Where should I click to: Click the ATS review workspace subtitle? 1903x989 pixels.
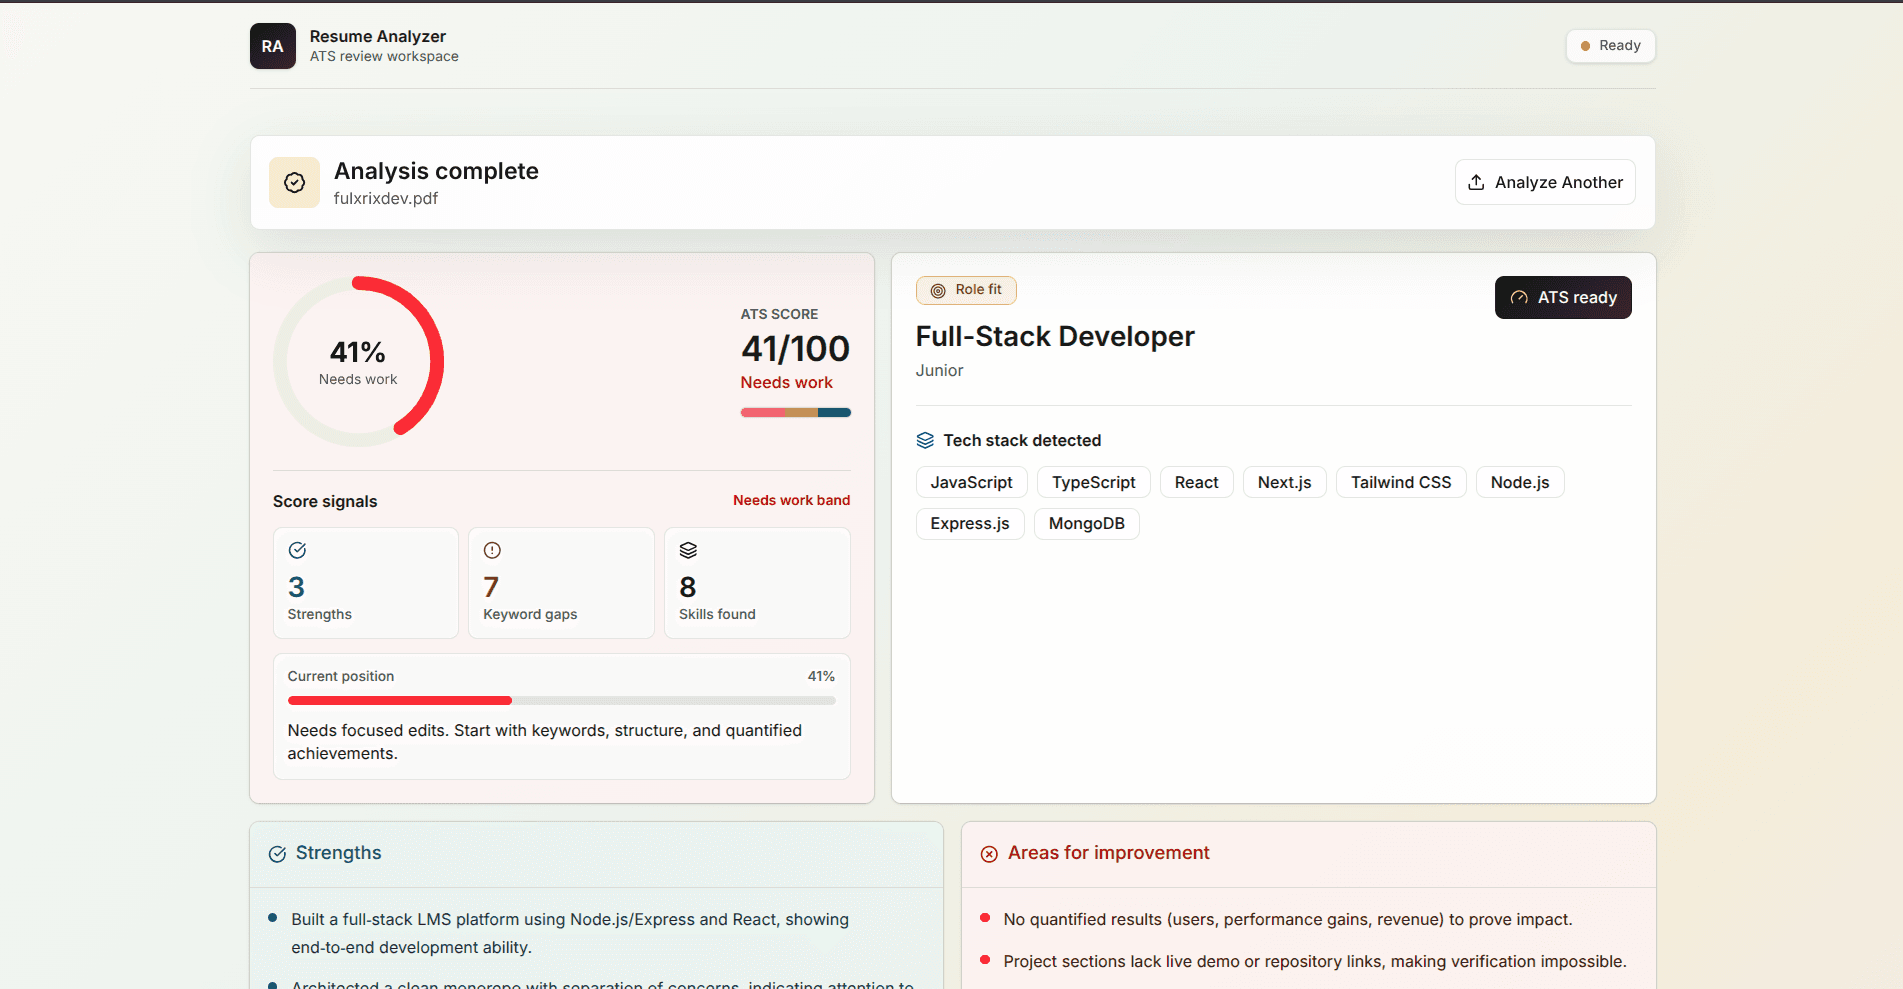384,57
